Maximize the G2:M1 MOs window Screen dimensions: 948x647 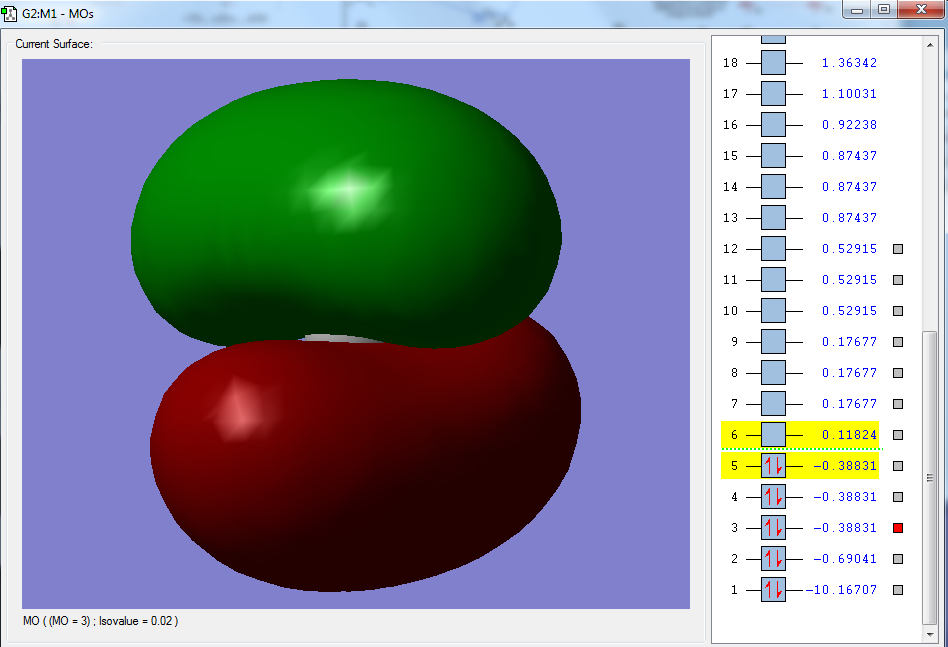click(x=884, y=9)
